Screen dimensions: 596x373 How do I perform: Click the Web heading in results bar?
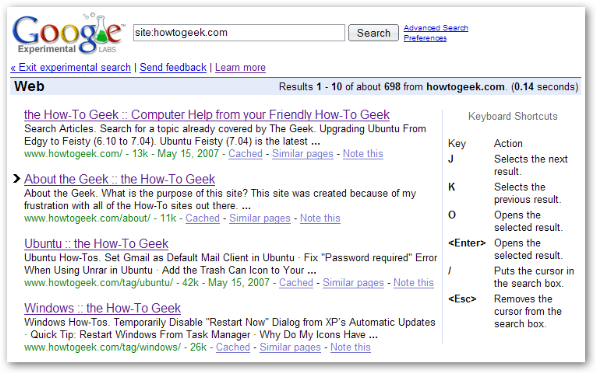tap(29, 86)
